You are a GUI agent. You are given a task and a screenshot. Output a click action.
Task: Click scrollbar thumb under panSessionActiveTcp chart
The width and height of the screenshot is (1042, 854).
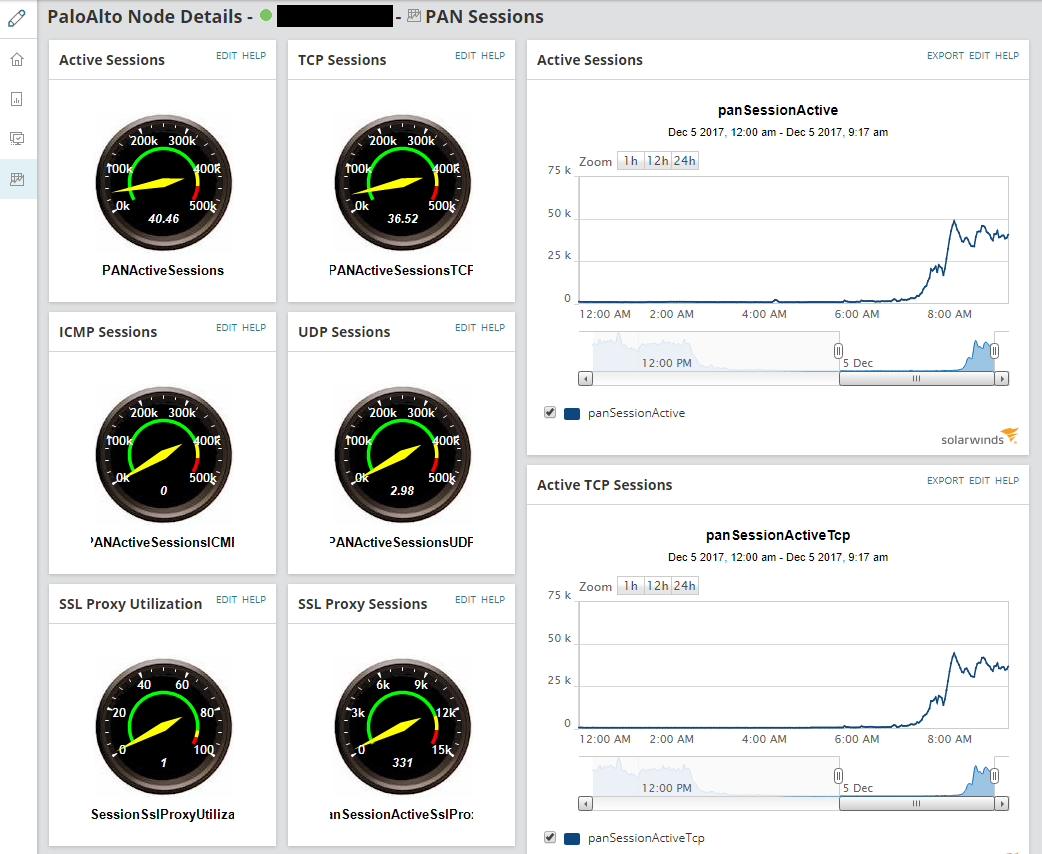pyautogui.click(x=916, y=803)
